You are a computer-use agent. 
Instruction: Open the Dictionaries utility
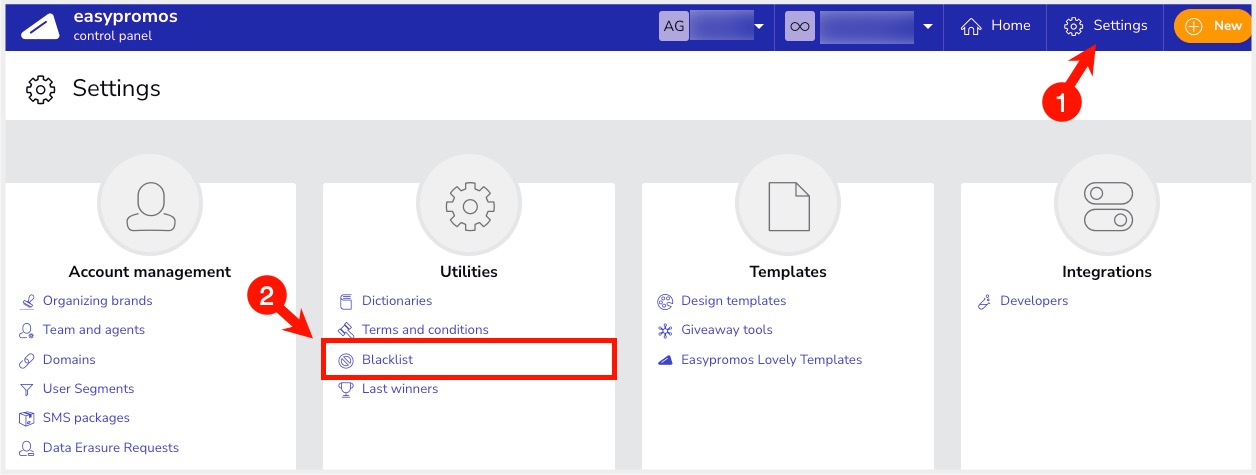point(396,301)
